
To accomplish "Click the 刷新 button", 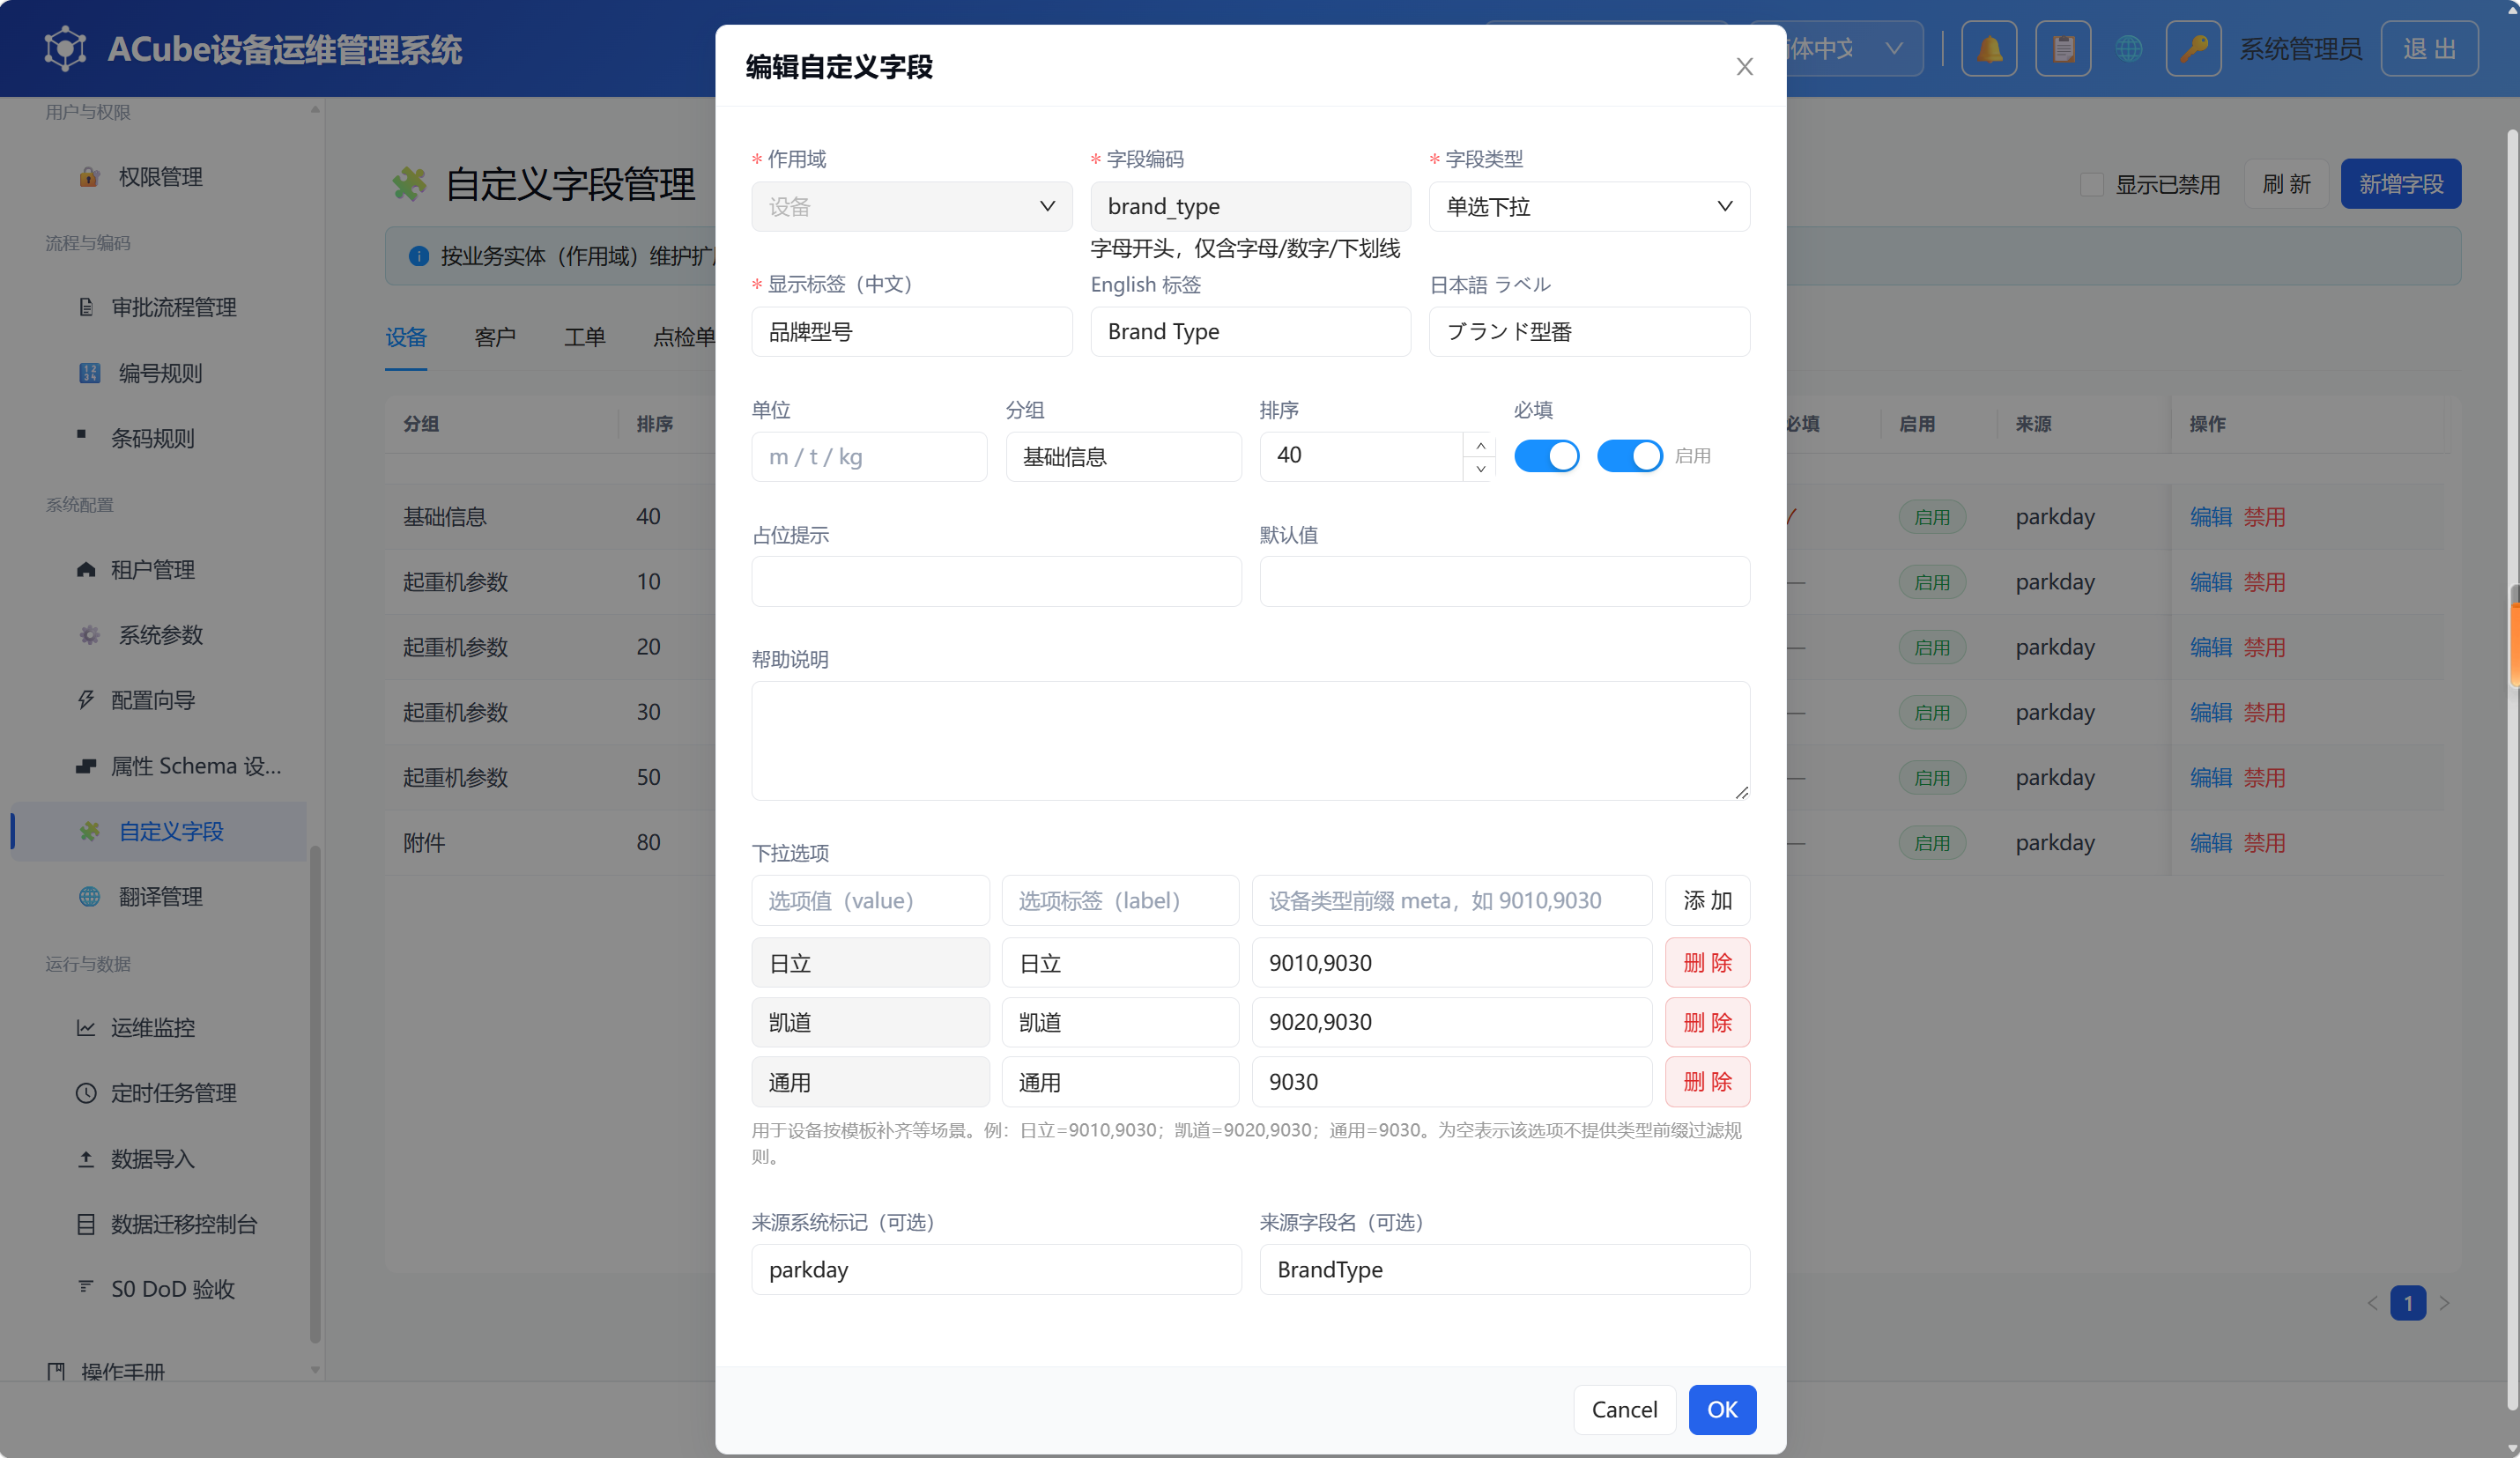I will click(2286, 184).
